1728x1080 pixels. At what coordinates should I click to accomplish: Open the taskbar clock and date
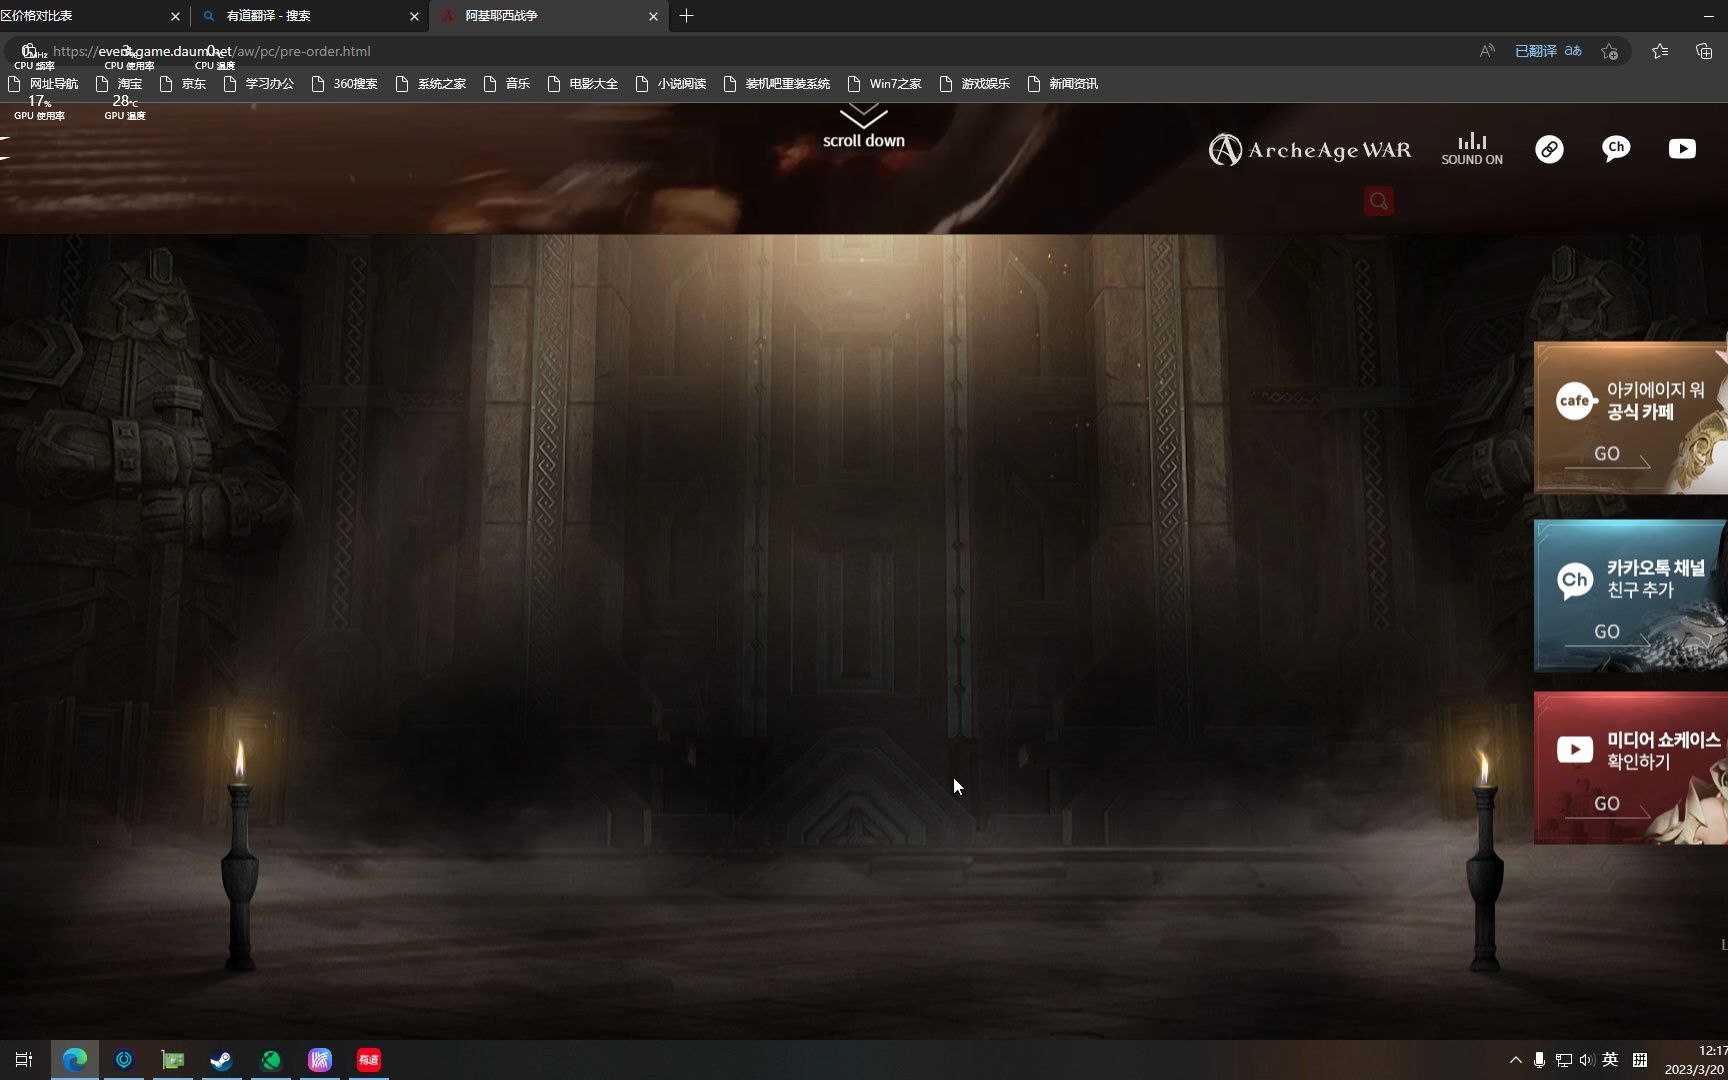(1696, 1060)
